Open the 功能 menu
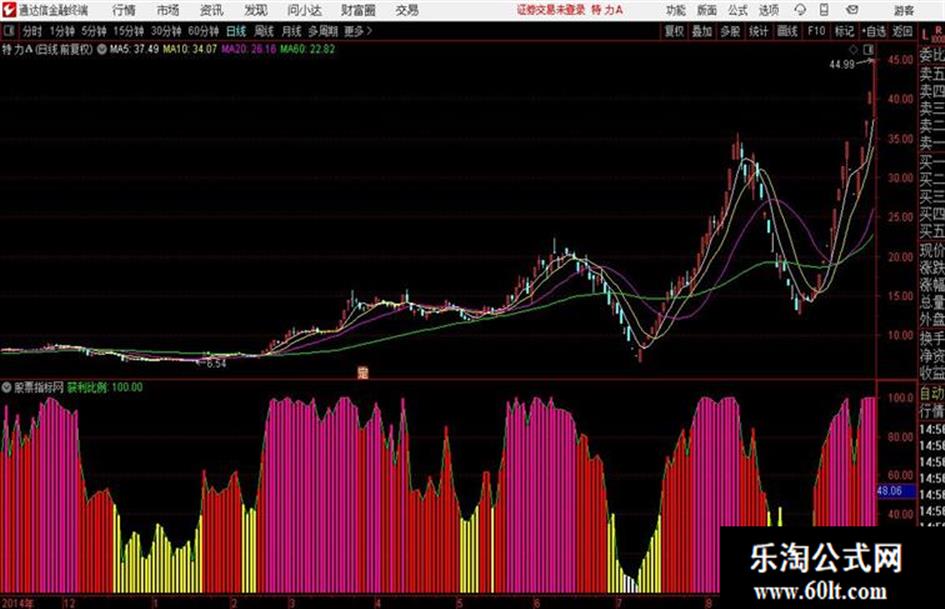945x609 pixels. [x=676, y=10]
